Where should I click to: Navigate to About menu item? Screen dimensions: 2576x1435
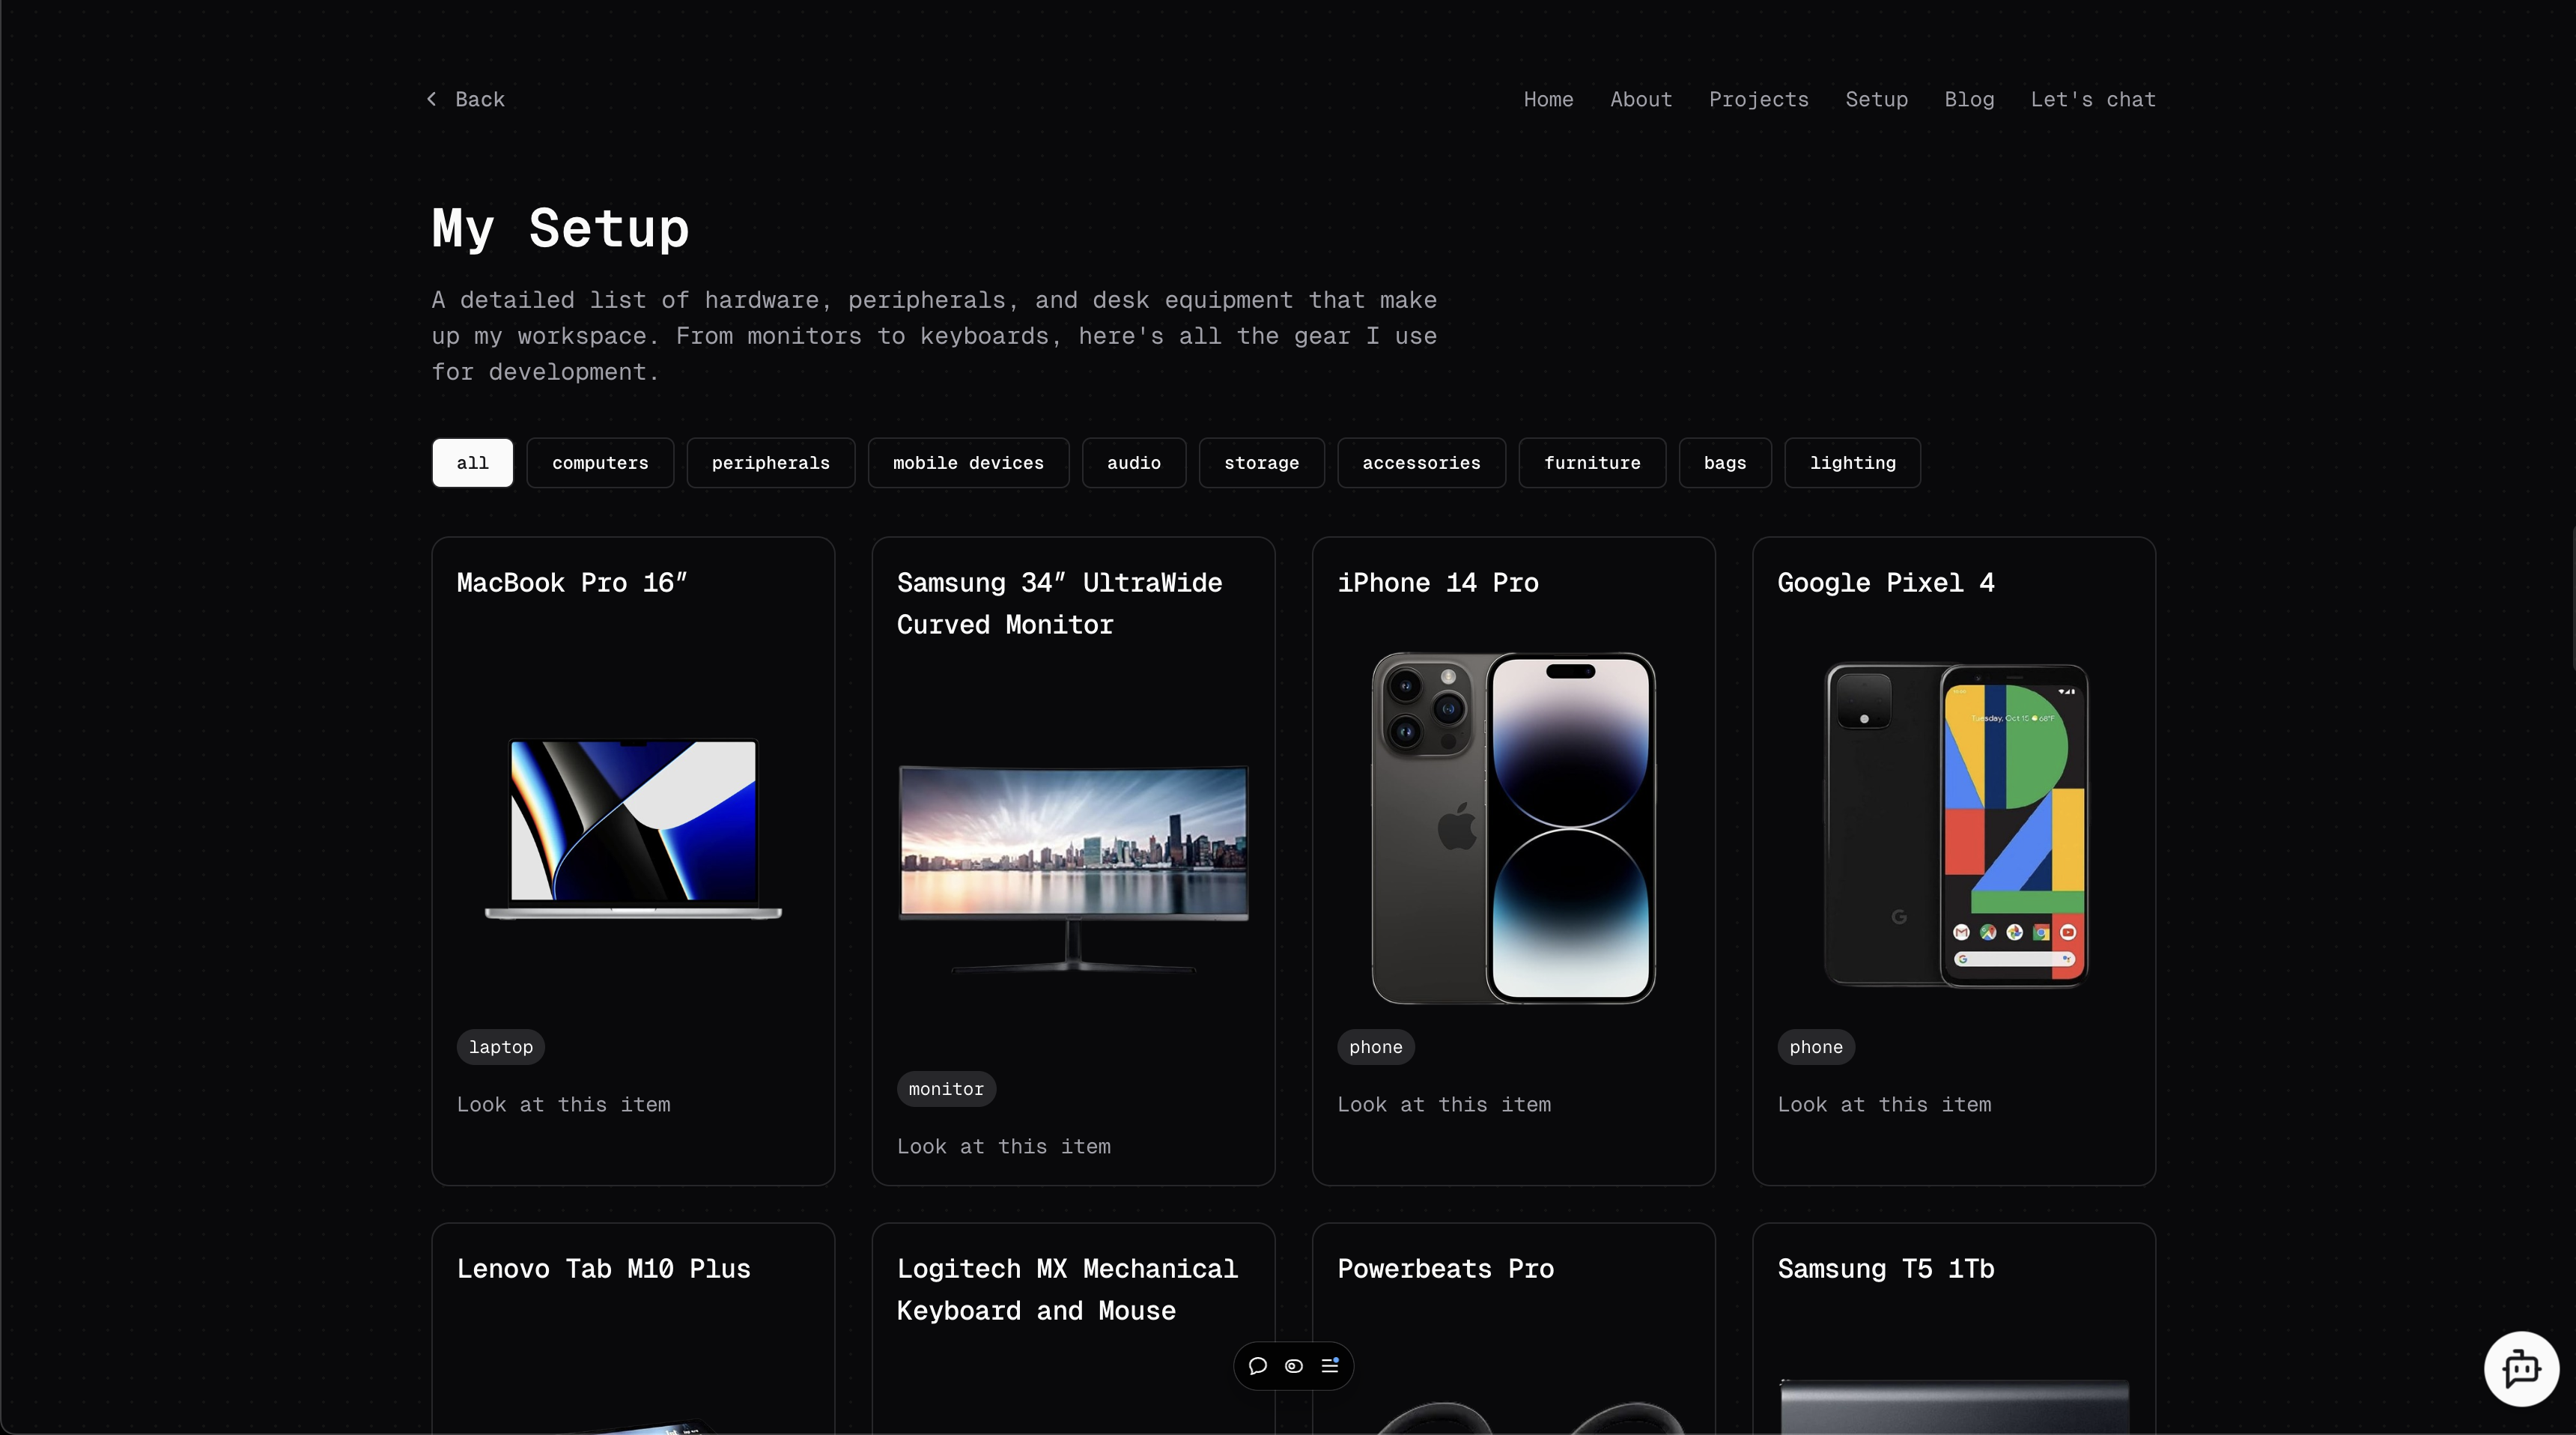click(x=1641, y=97)
